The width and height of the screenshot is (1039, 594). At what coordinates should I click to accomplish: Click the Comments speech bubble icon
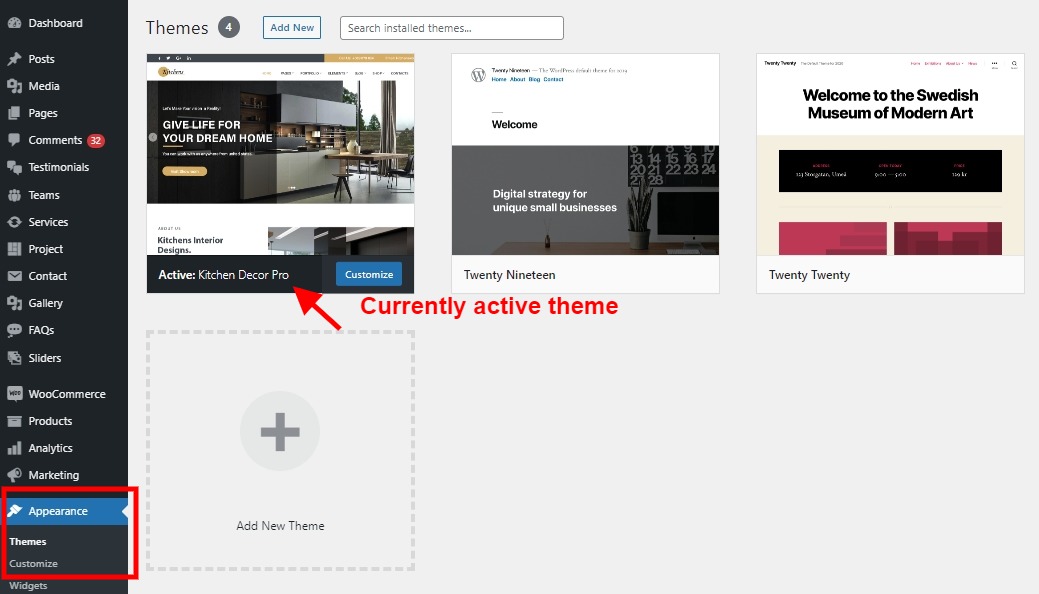coord(14,140)
